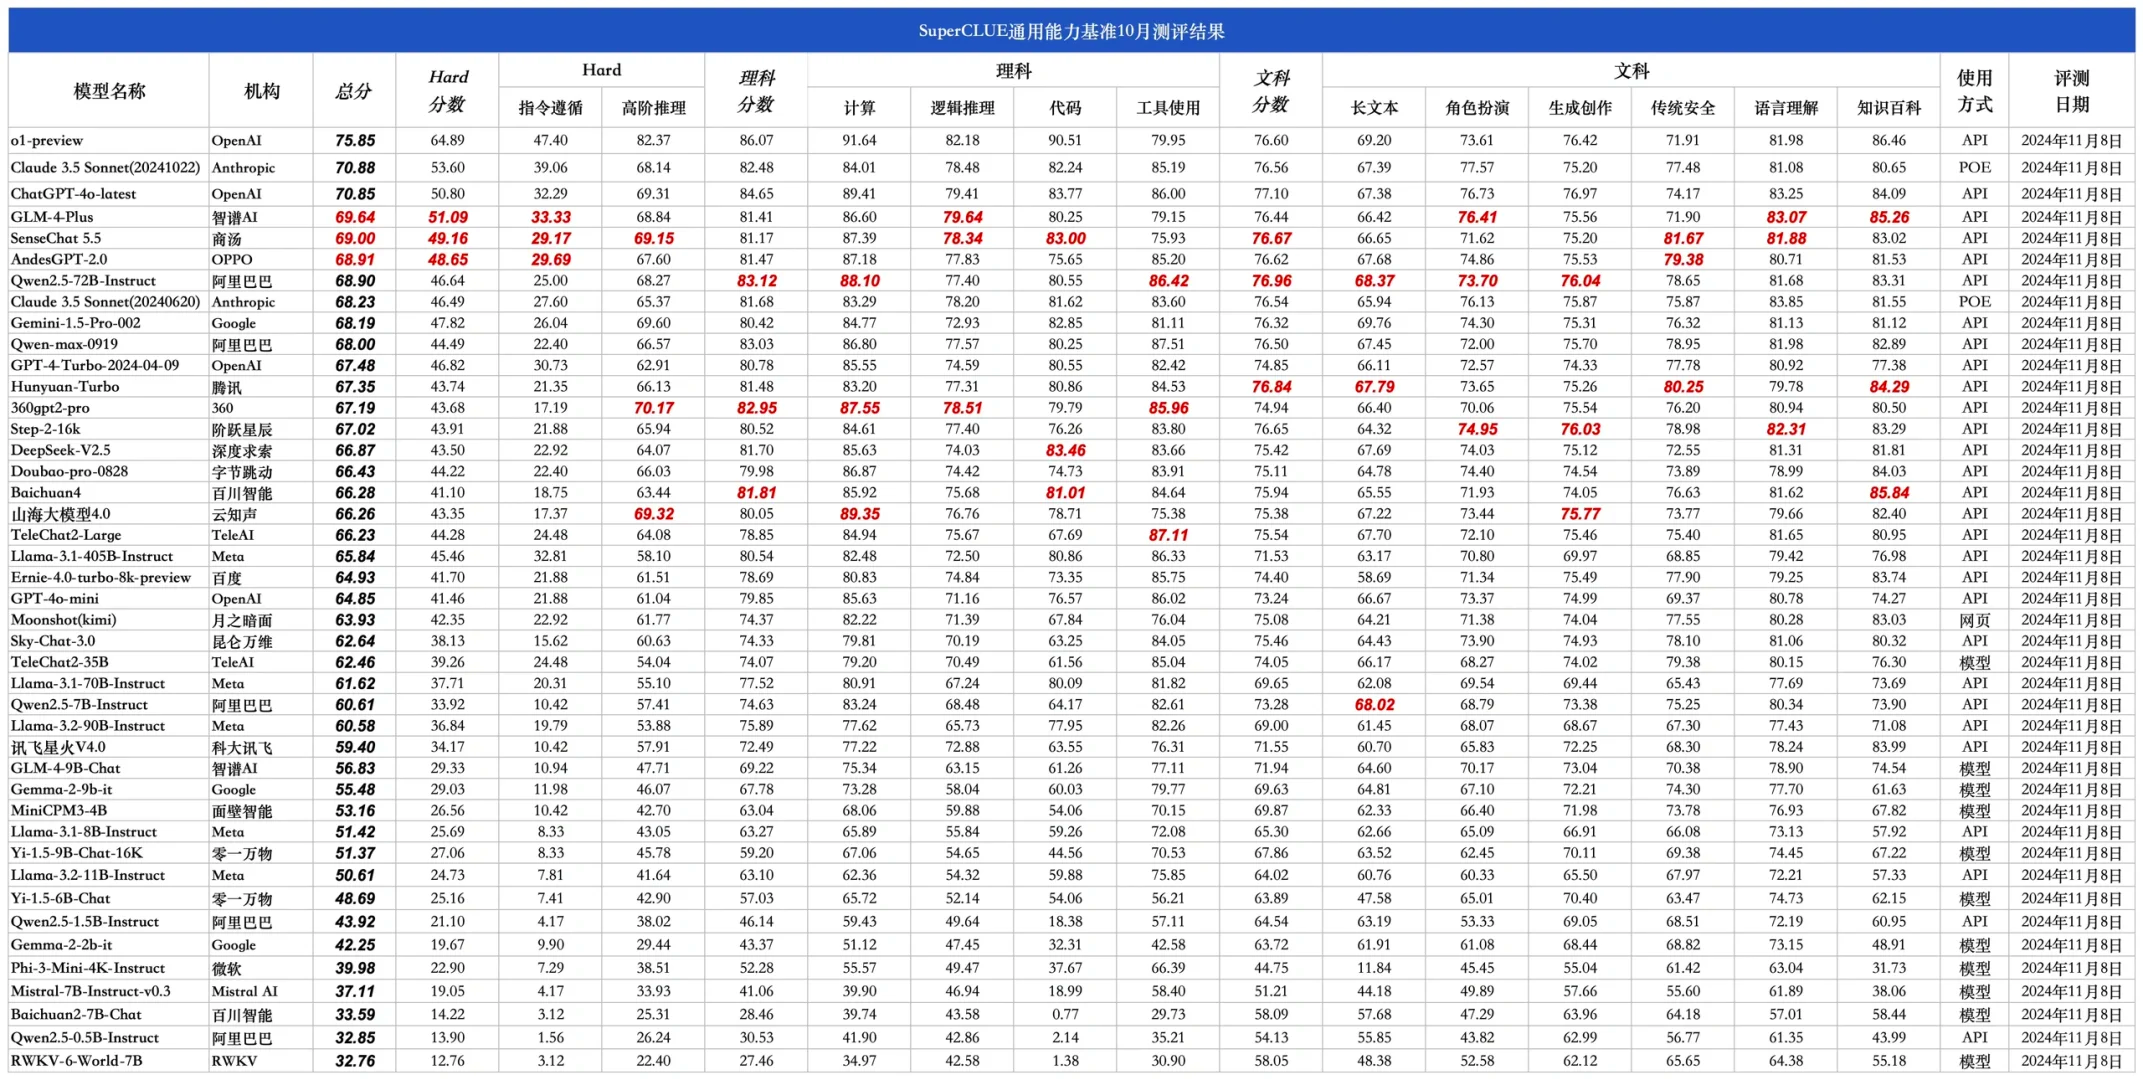Click the 生成创作 column header

1580,108
